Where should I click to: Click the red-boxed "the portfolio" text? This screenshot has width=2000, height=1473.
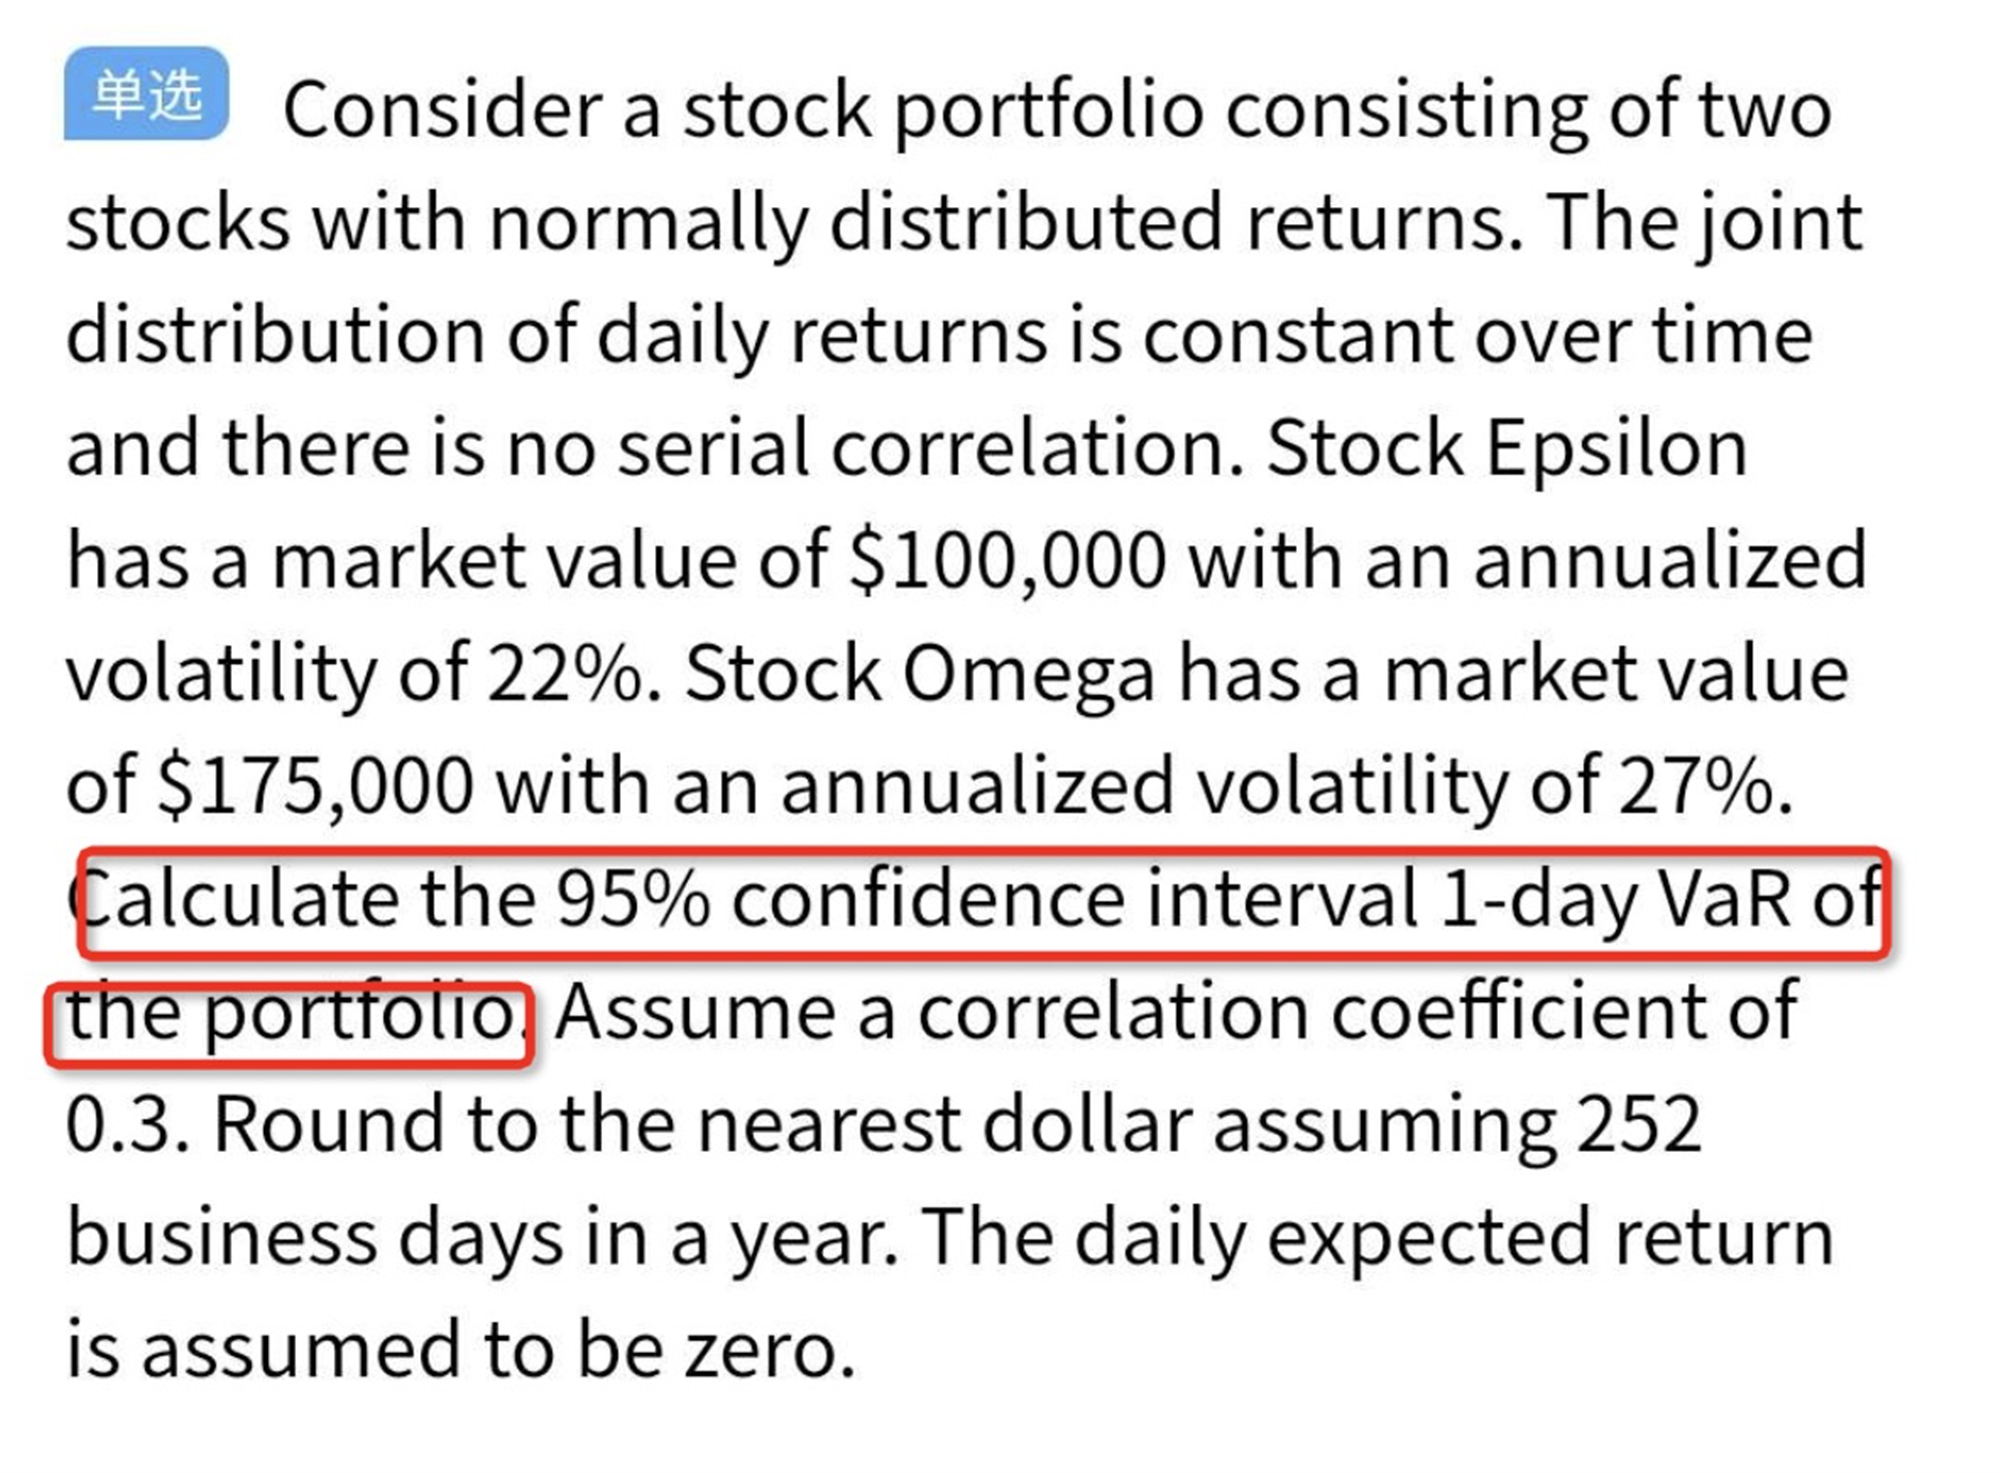(x=290, y=1015)
